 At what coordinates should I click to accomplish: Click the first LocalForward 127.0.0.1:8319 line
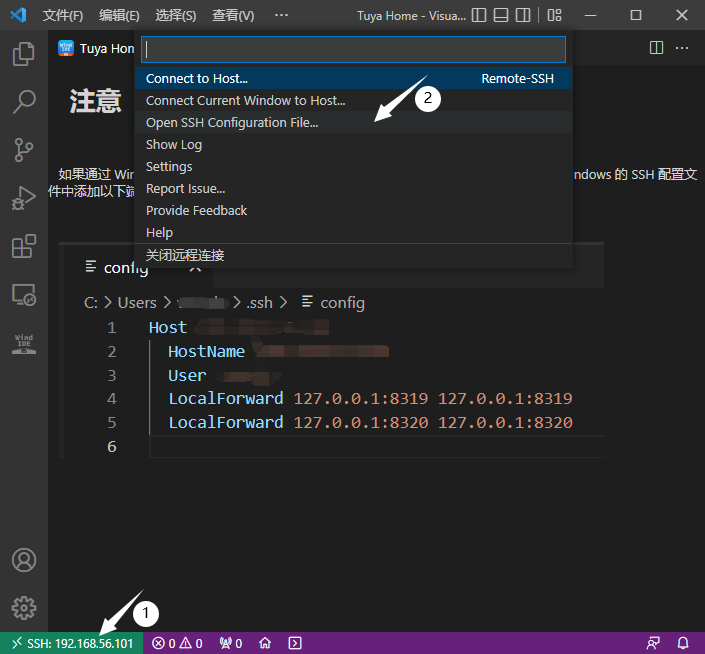[370, 398]
